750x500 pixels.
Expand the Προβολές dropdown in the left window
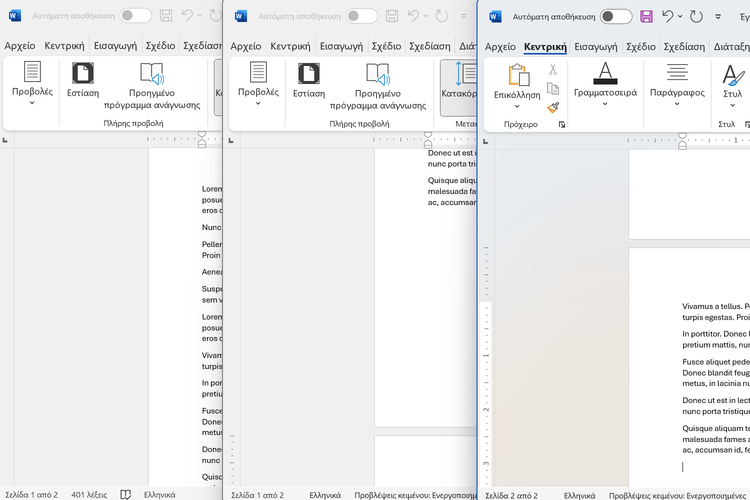click(x=32, y=103)
